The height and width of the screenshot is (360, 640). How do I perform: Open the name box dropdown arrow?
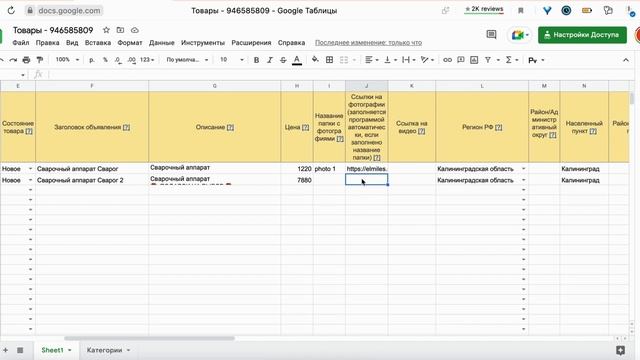(x=23, y=75)
